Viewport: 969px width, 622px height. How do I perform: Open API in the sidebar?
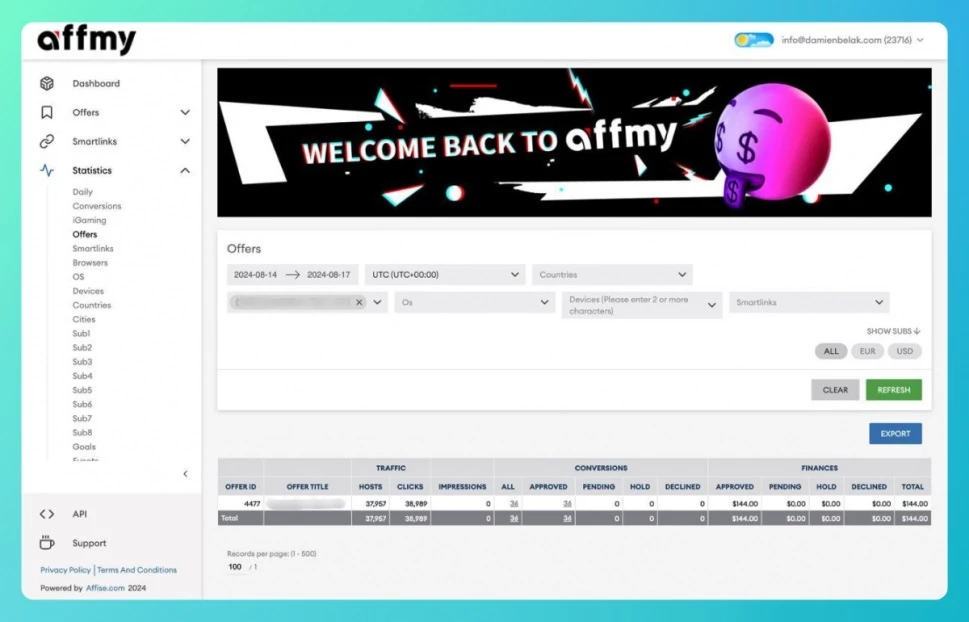point(80,514)
